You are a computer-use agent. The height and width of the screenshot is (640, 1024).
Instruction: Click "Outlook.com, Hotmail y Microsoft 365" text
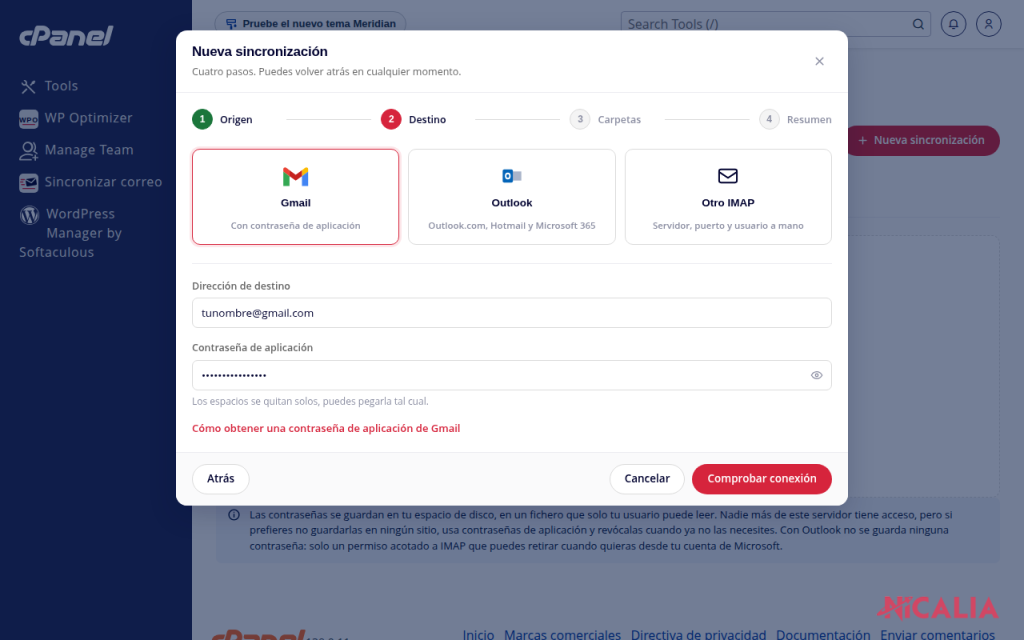pos(512,226)
